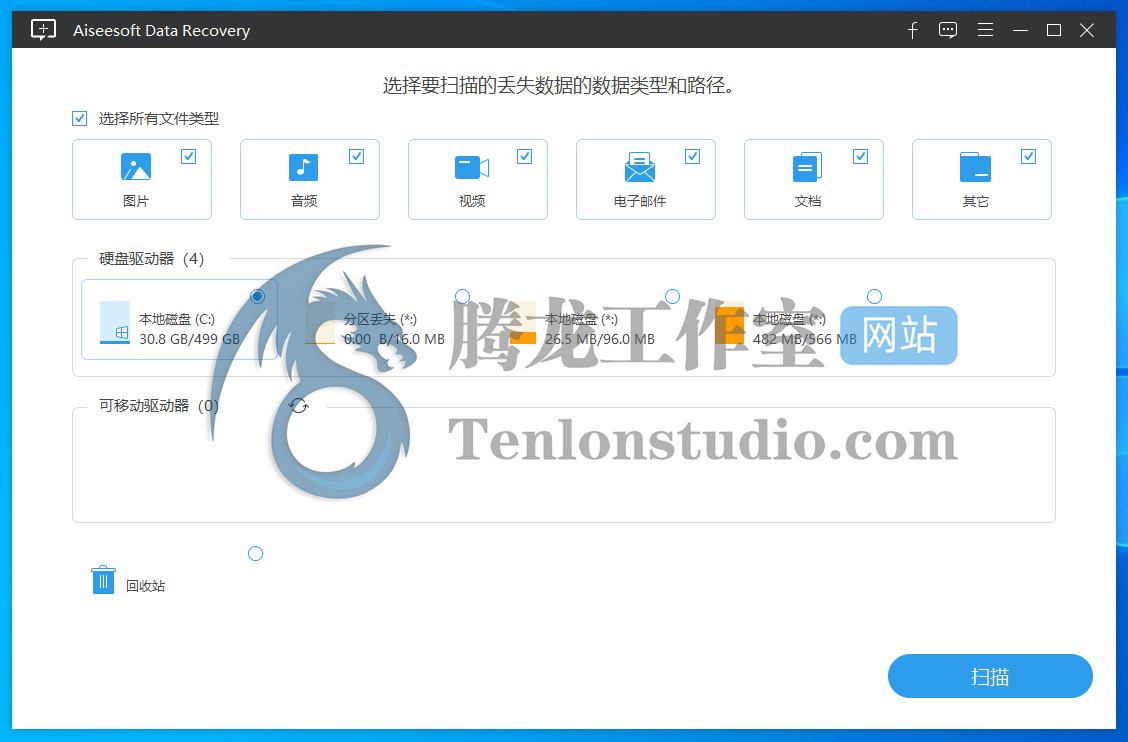Click the 分区丢失 lost partition drive icon
This screenshot has height=742, width=1128.
(320, 322)
